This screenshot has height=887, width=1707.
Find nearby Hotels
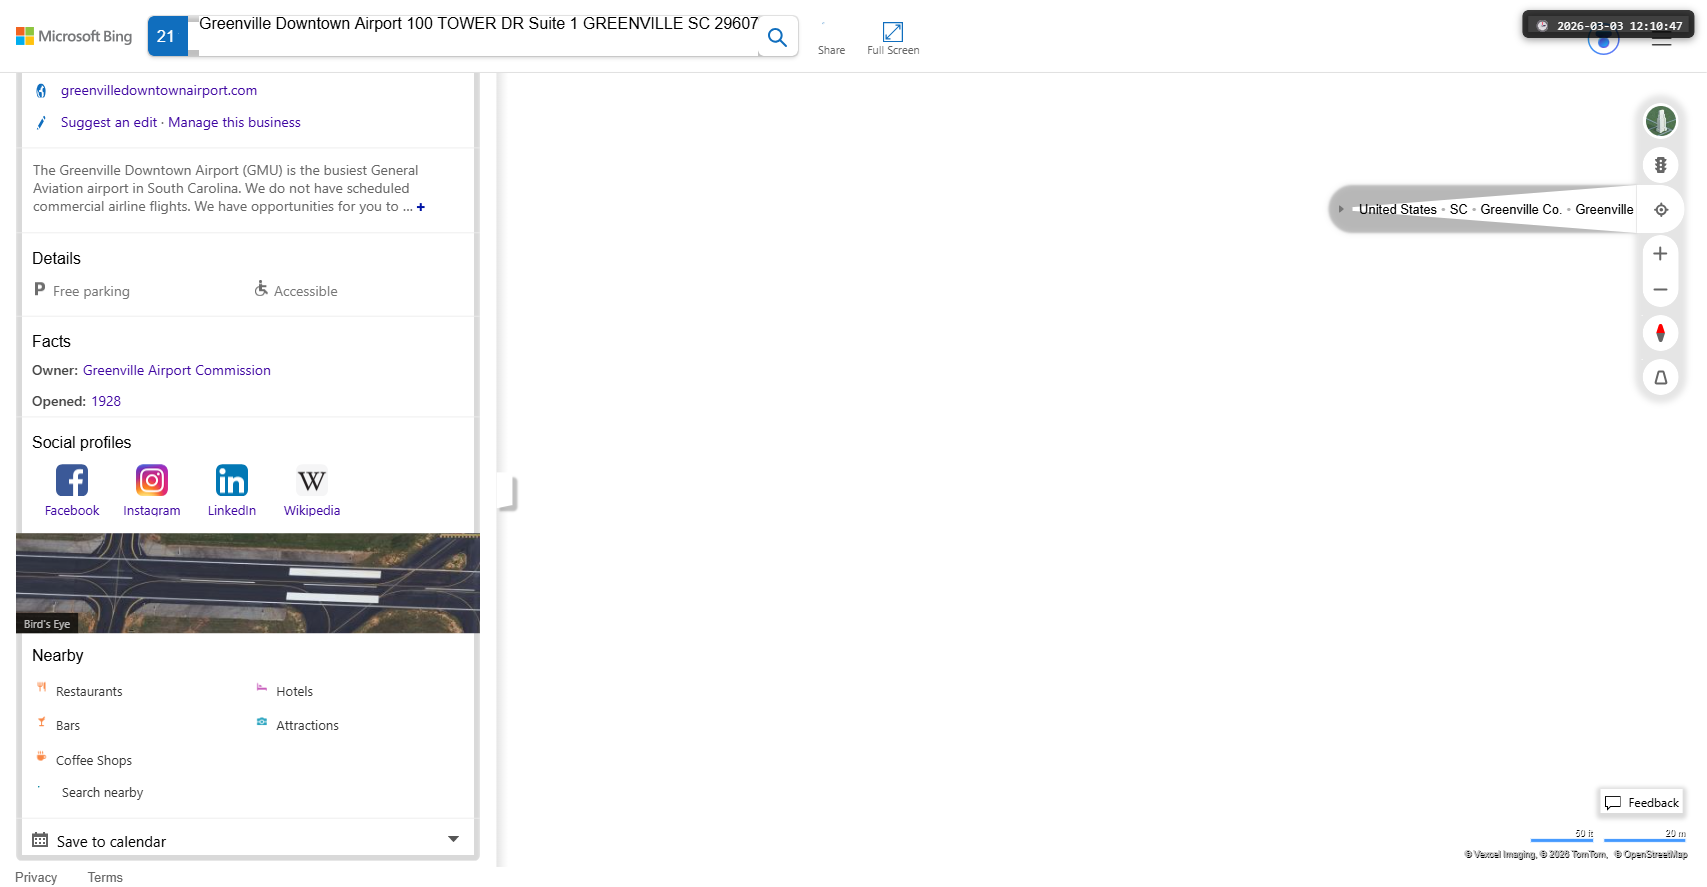click(294, 691)
